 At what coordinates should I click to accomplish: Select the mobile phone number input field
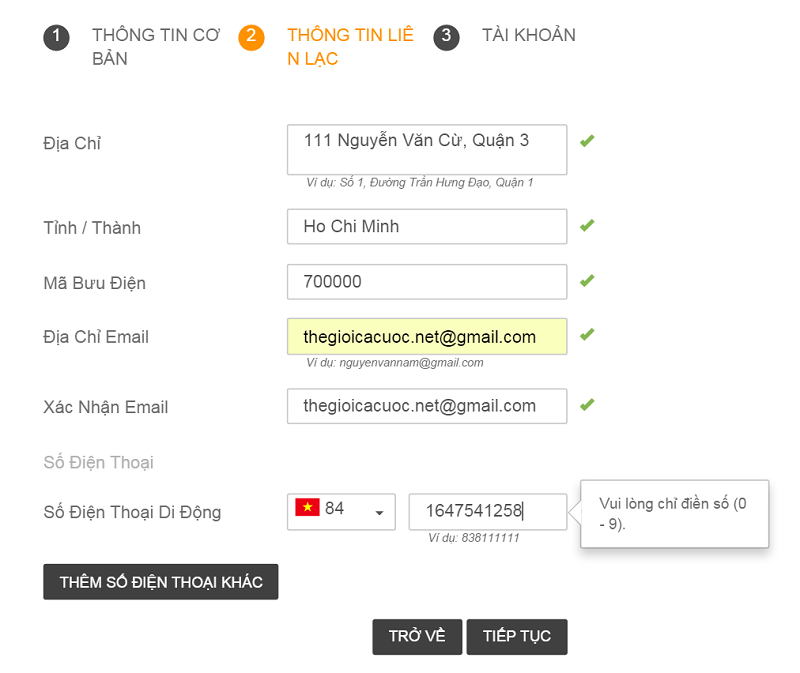489,511
